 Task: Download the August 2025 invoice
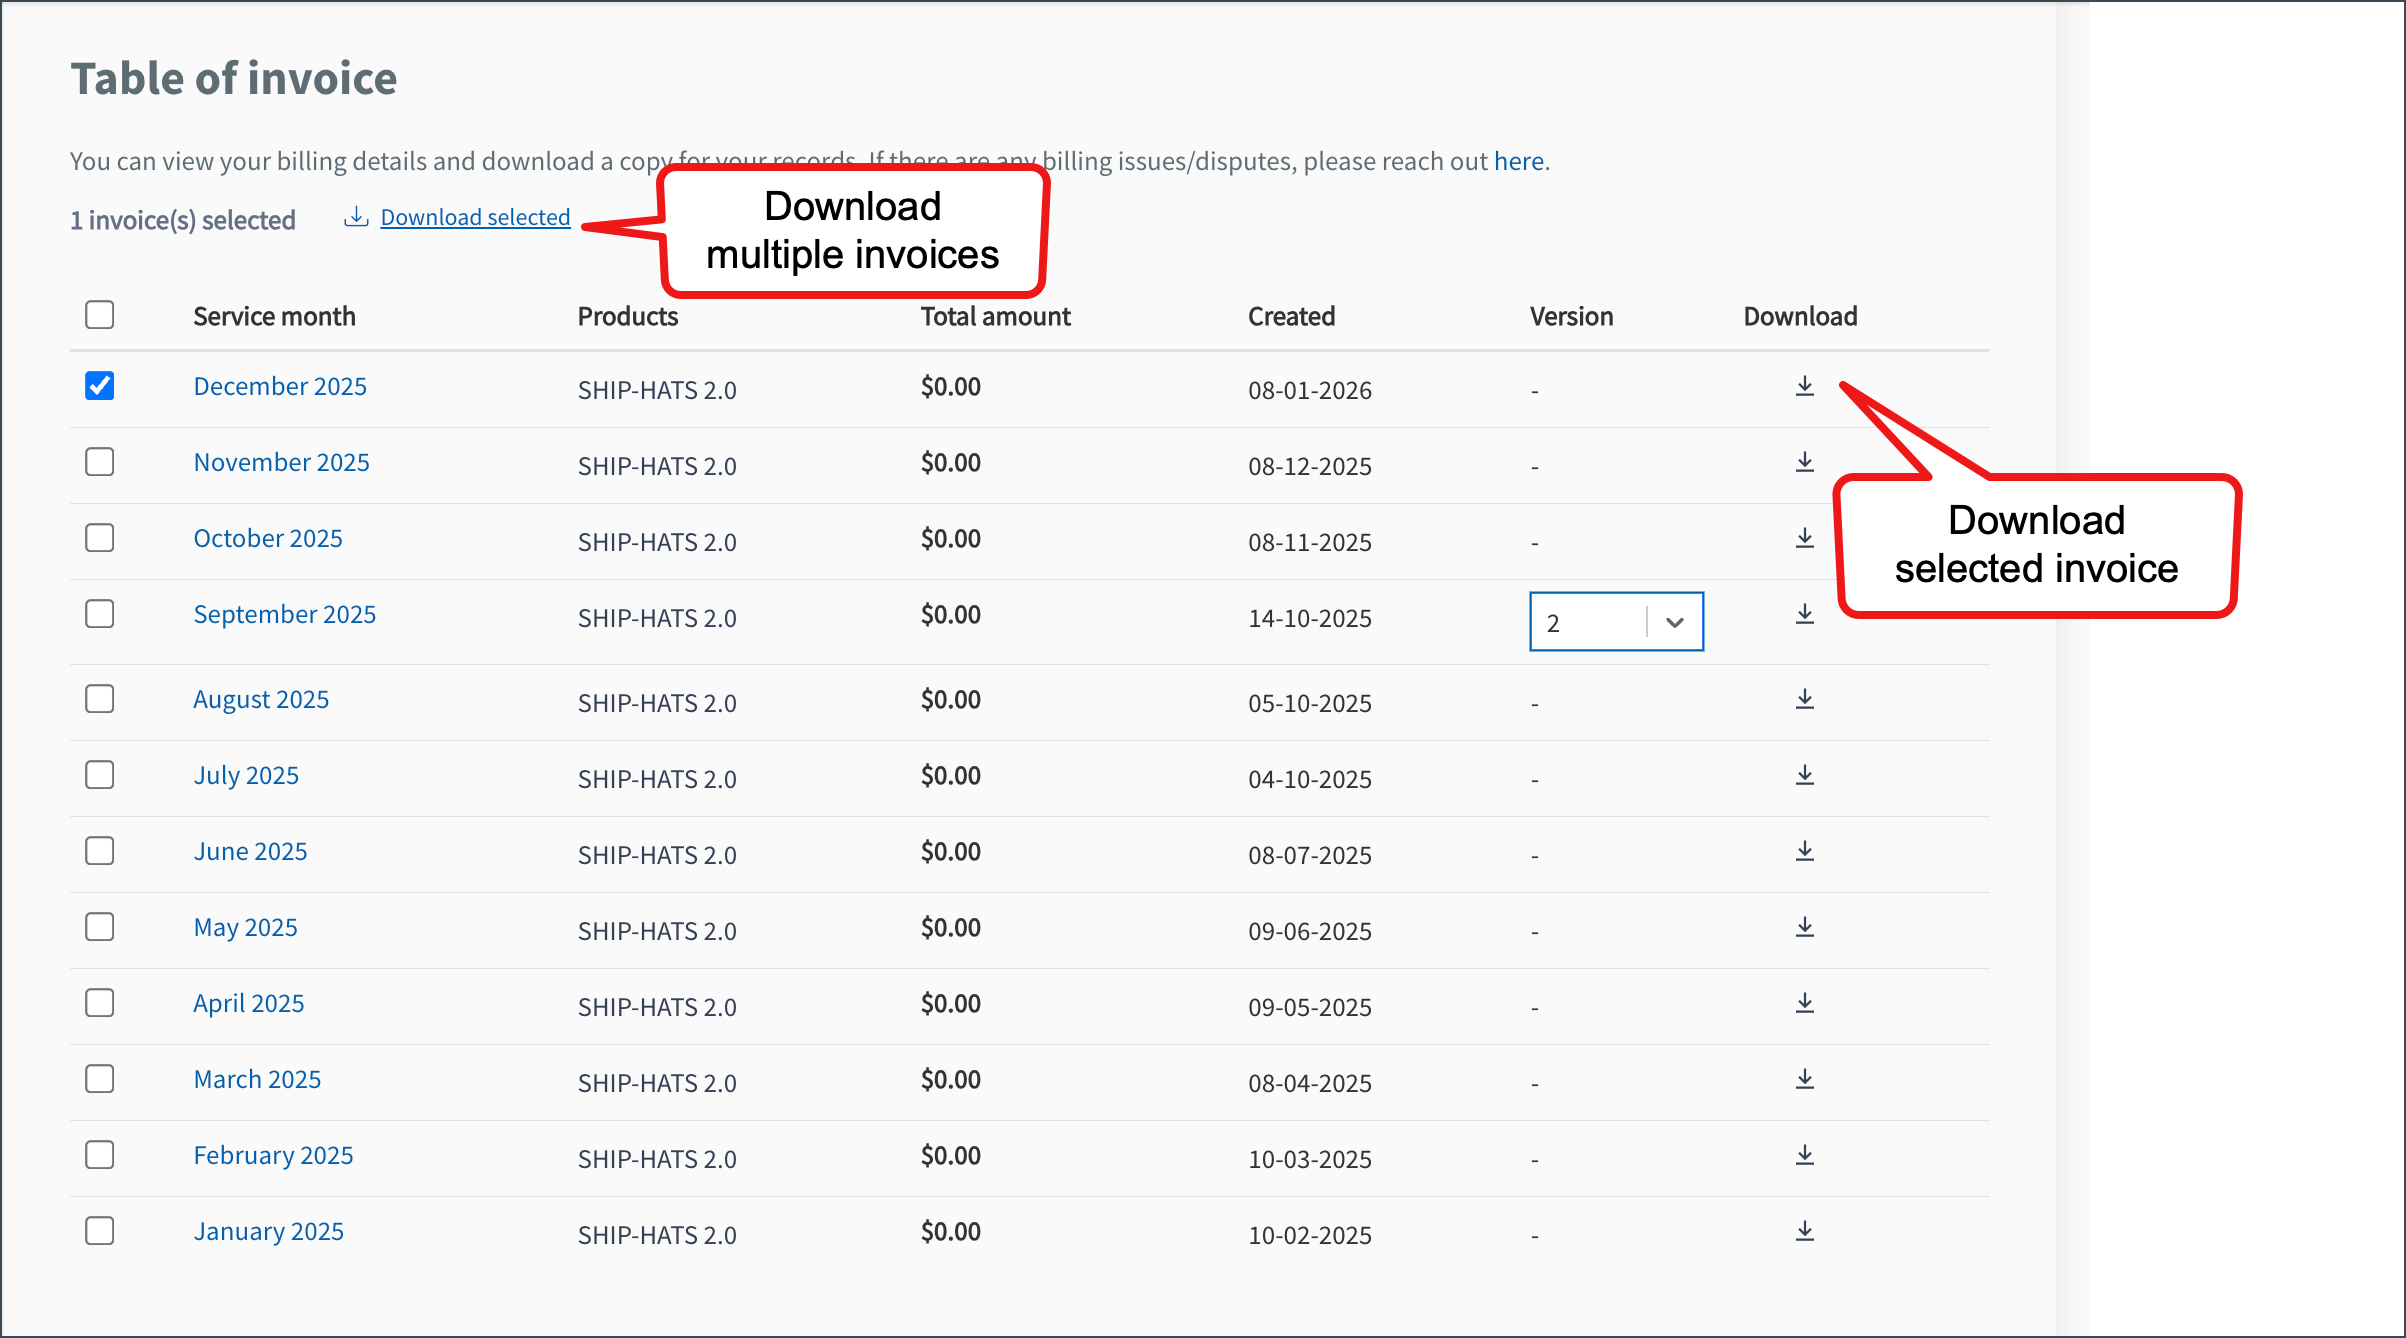click(1804, 699)
